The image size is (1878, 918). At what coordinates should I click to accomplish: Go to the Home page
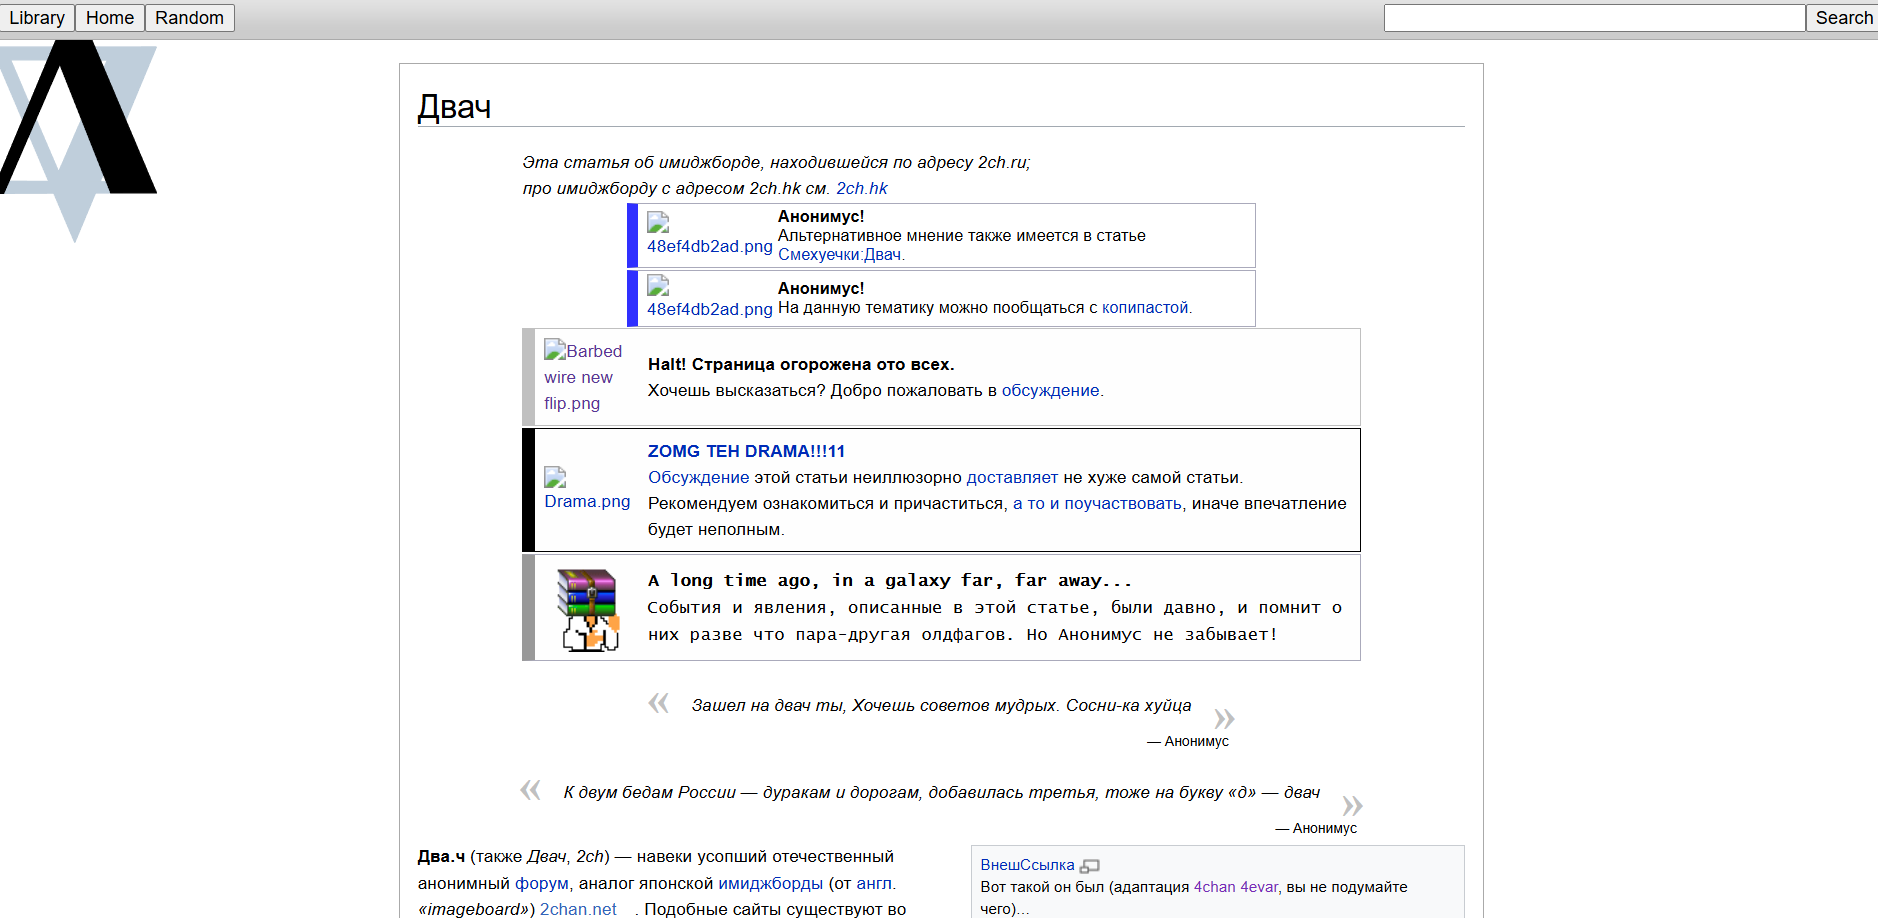pos(110,18)
